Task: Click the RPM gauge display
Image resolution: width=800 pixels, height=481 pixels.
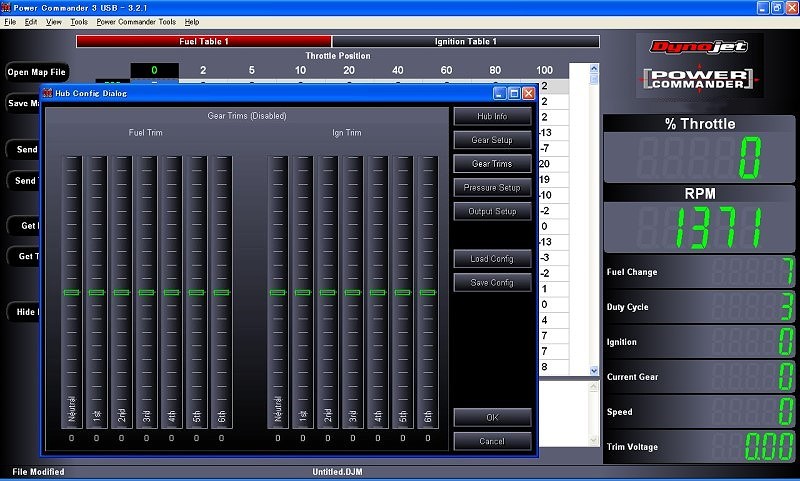Action: click(x=699, y=227)
